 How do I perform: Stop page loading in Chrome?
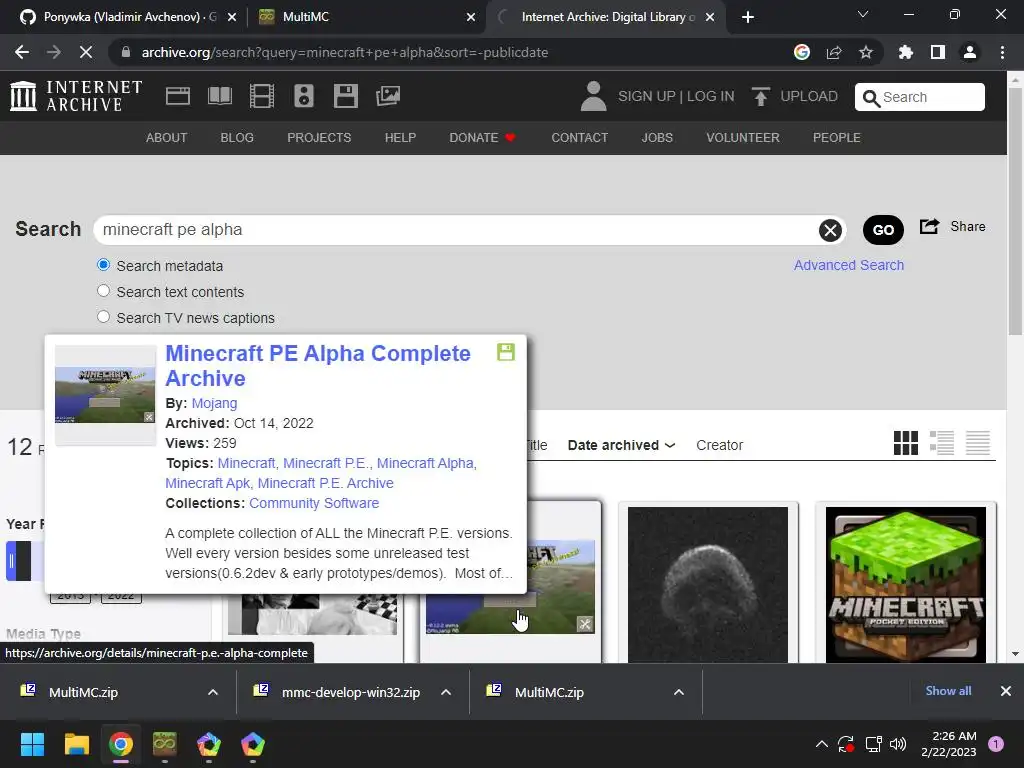[x=86, y=52]
